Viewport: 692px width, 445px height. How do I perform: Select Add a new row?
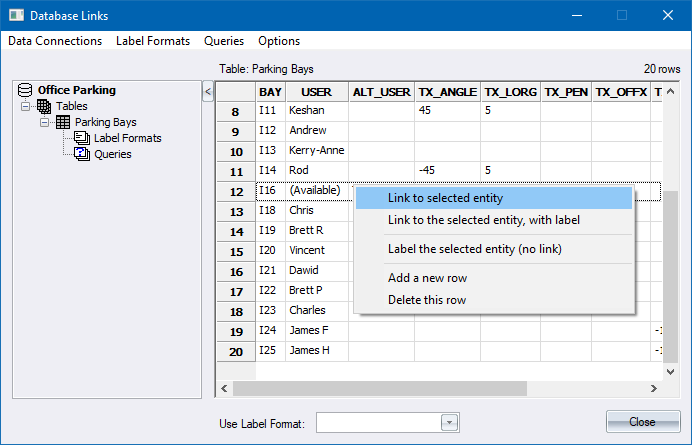pyautogui.click(x=427, y=278)
